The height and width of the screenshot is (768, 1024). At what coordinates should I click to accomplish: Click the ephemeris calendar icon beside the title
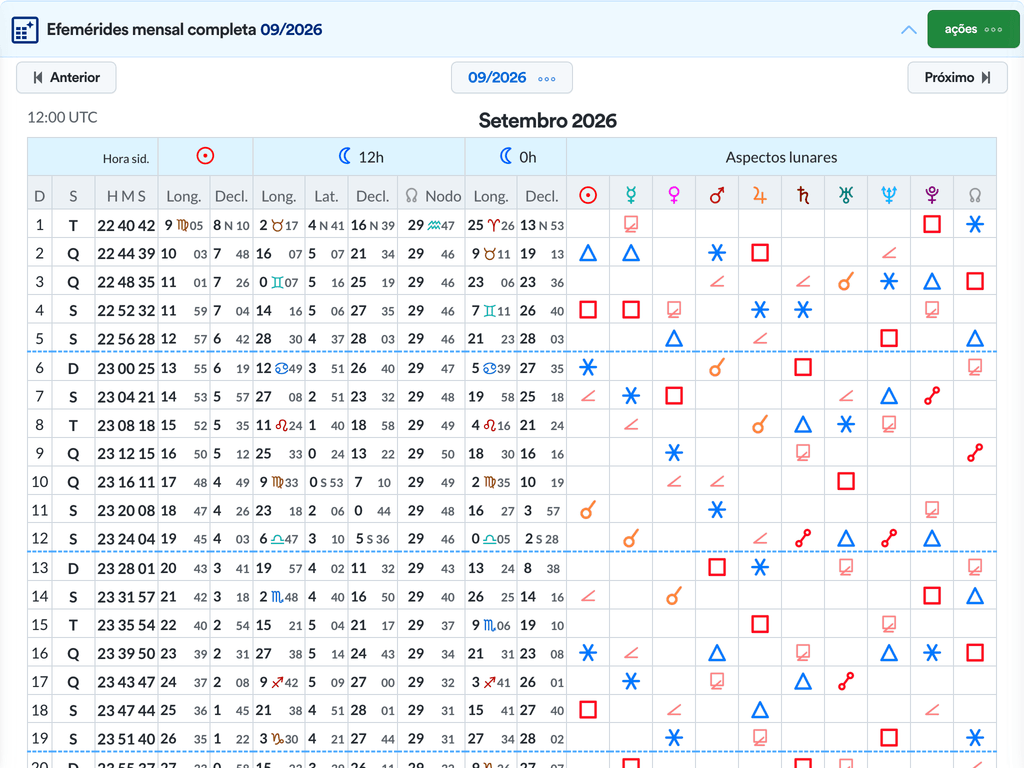point(25,30)
